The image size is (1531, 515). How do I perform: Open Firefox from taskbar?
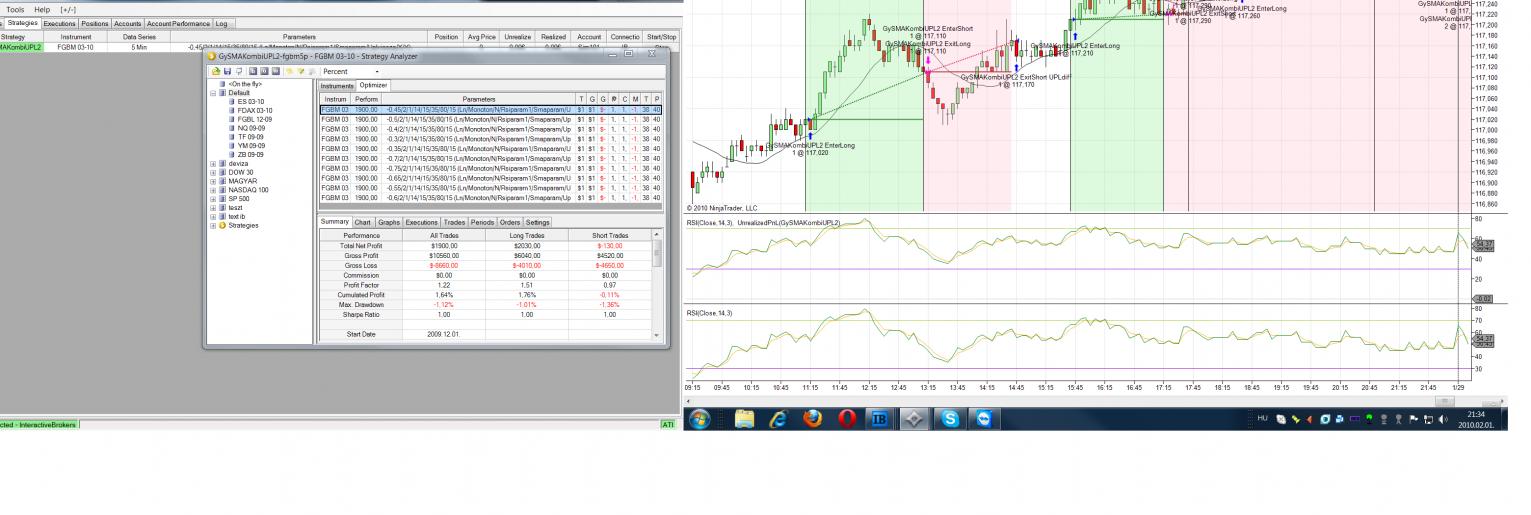(812, 419)
